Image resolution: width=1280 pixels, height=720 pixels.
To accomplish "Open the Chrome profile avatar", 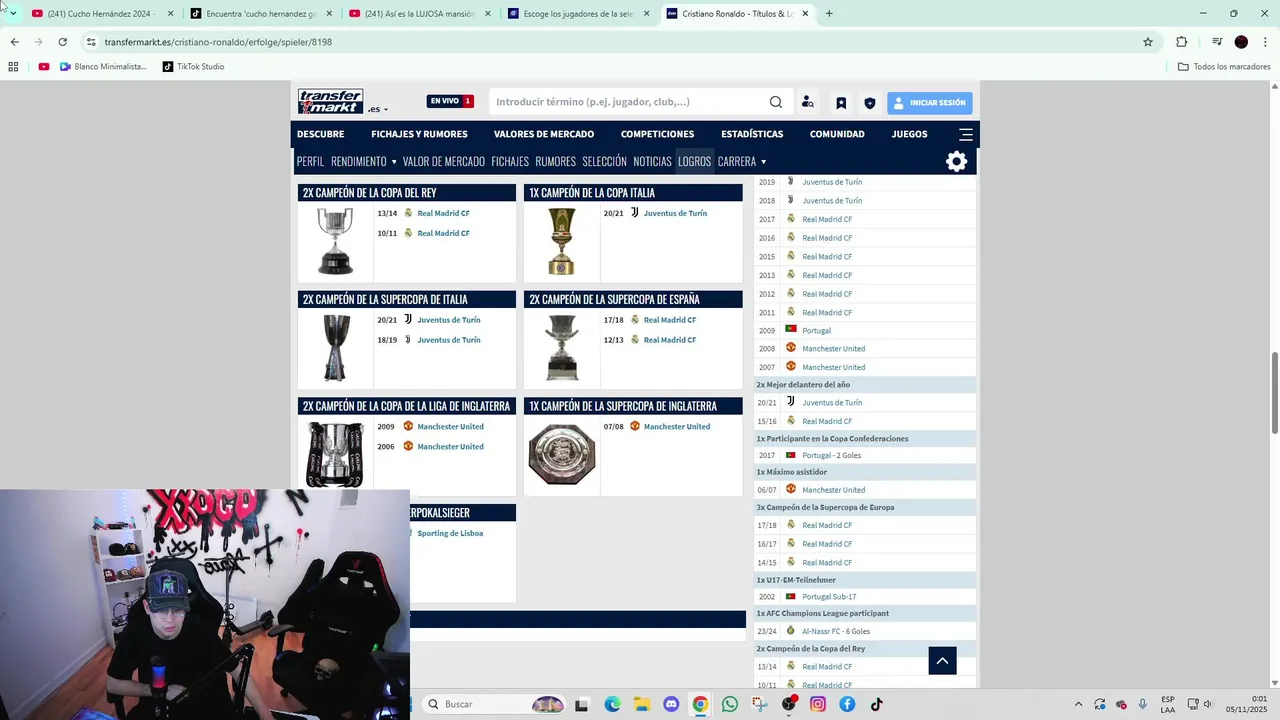I will (x=1241, y=42).
